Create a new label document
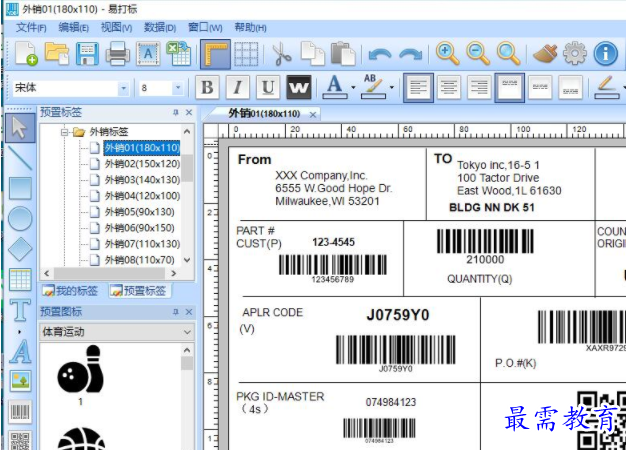Viewport: 626px width, 450px height. pyautogui.click(x=26, y=54)
